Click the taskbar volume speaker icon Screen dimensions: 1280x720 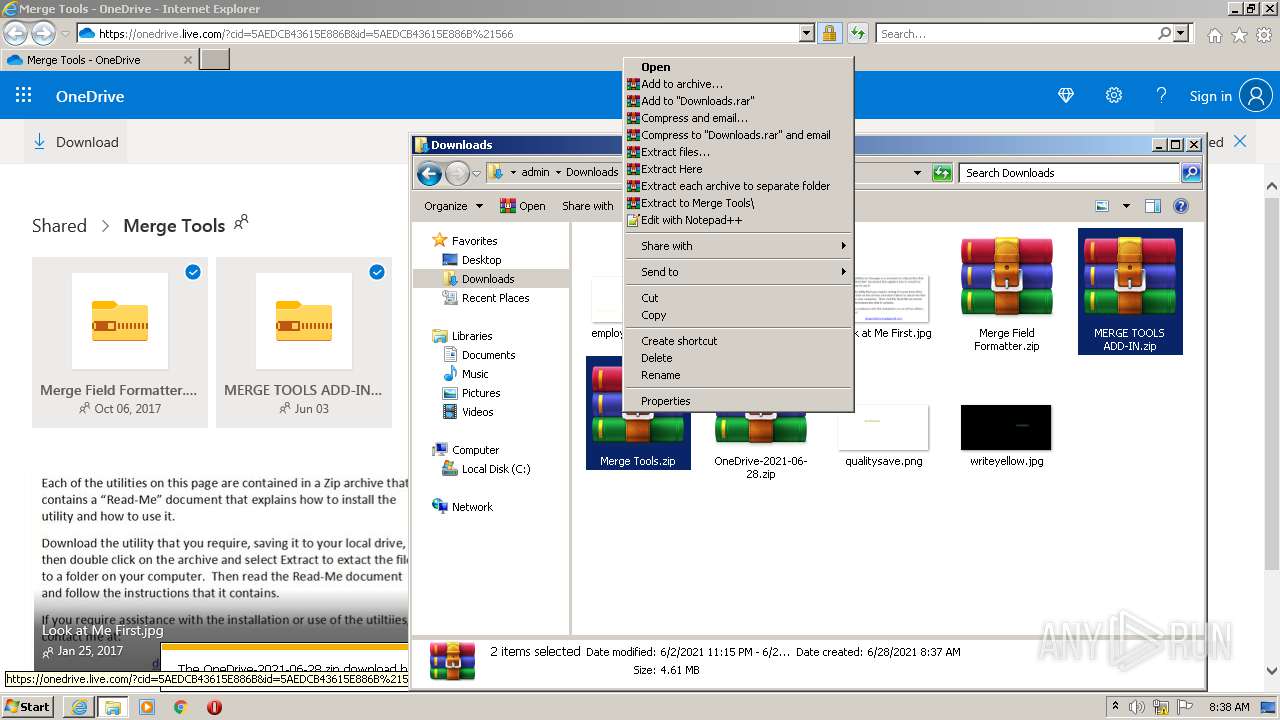[x=1136, y=707]
